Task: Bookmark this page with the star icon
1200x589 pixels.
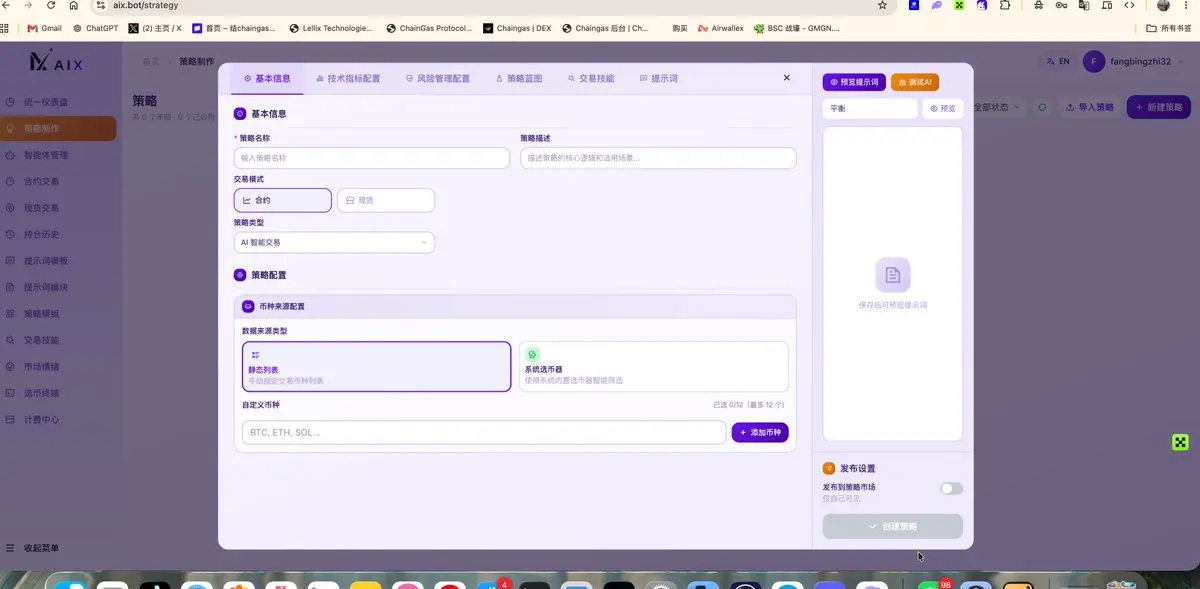Action: pyautogui.click(x=882, y=5)
